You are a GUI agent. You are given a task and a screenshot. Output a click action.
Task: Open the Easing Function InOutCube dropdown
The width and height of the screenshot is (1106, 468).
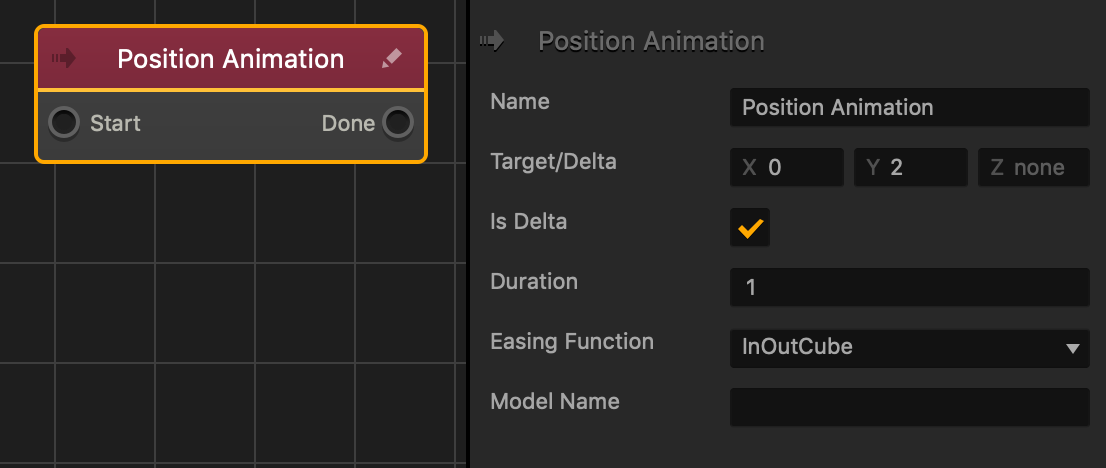[909, 348]
